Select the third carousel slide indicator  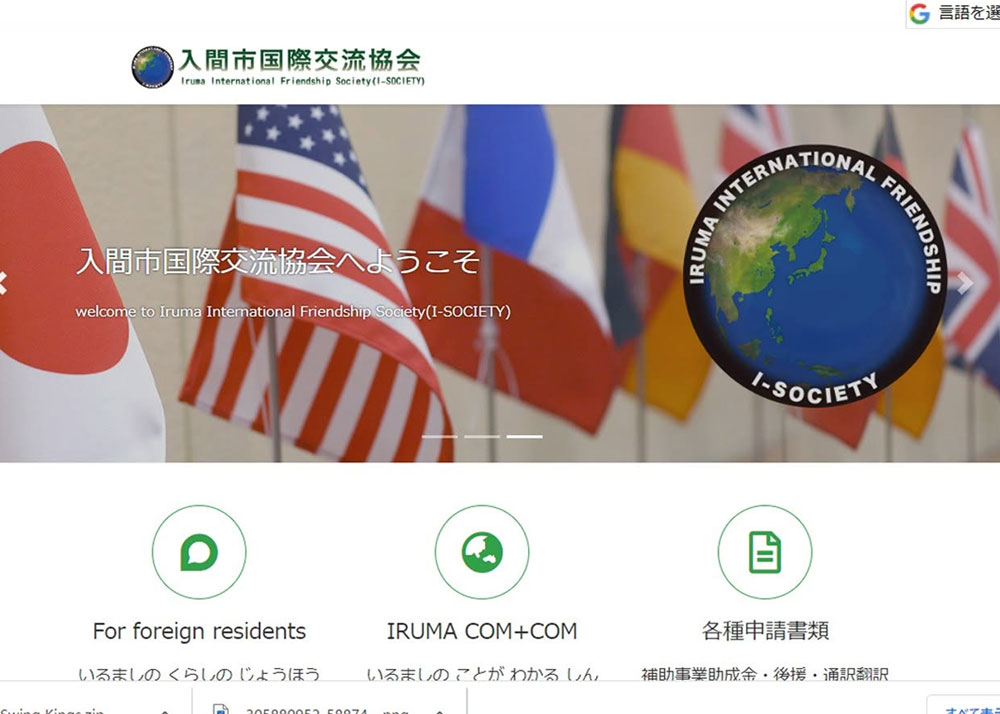tap(524, 437)
